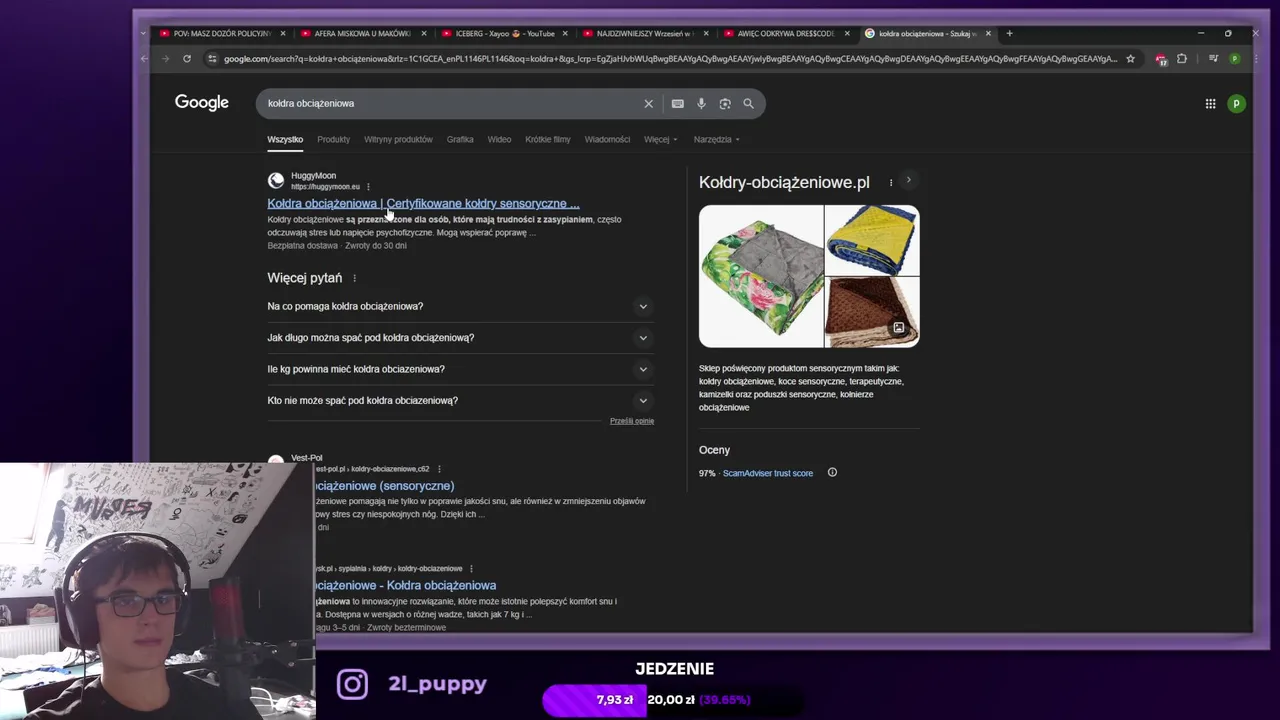The width and height of the screenshot is (1280, 720).
Task: Select the Wszystko search tab
Action: click(285, 139)
